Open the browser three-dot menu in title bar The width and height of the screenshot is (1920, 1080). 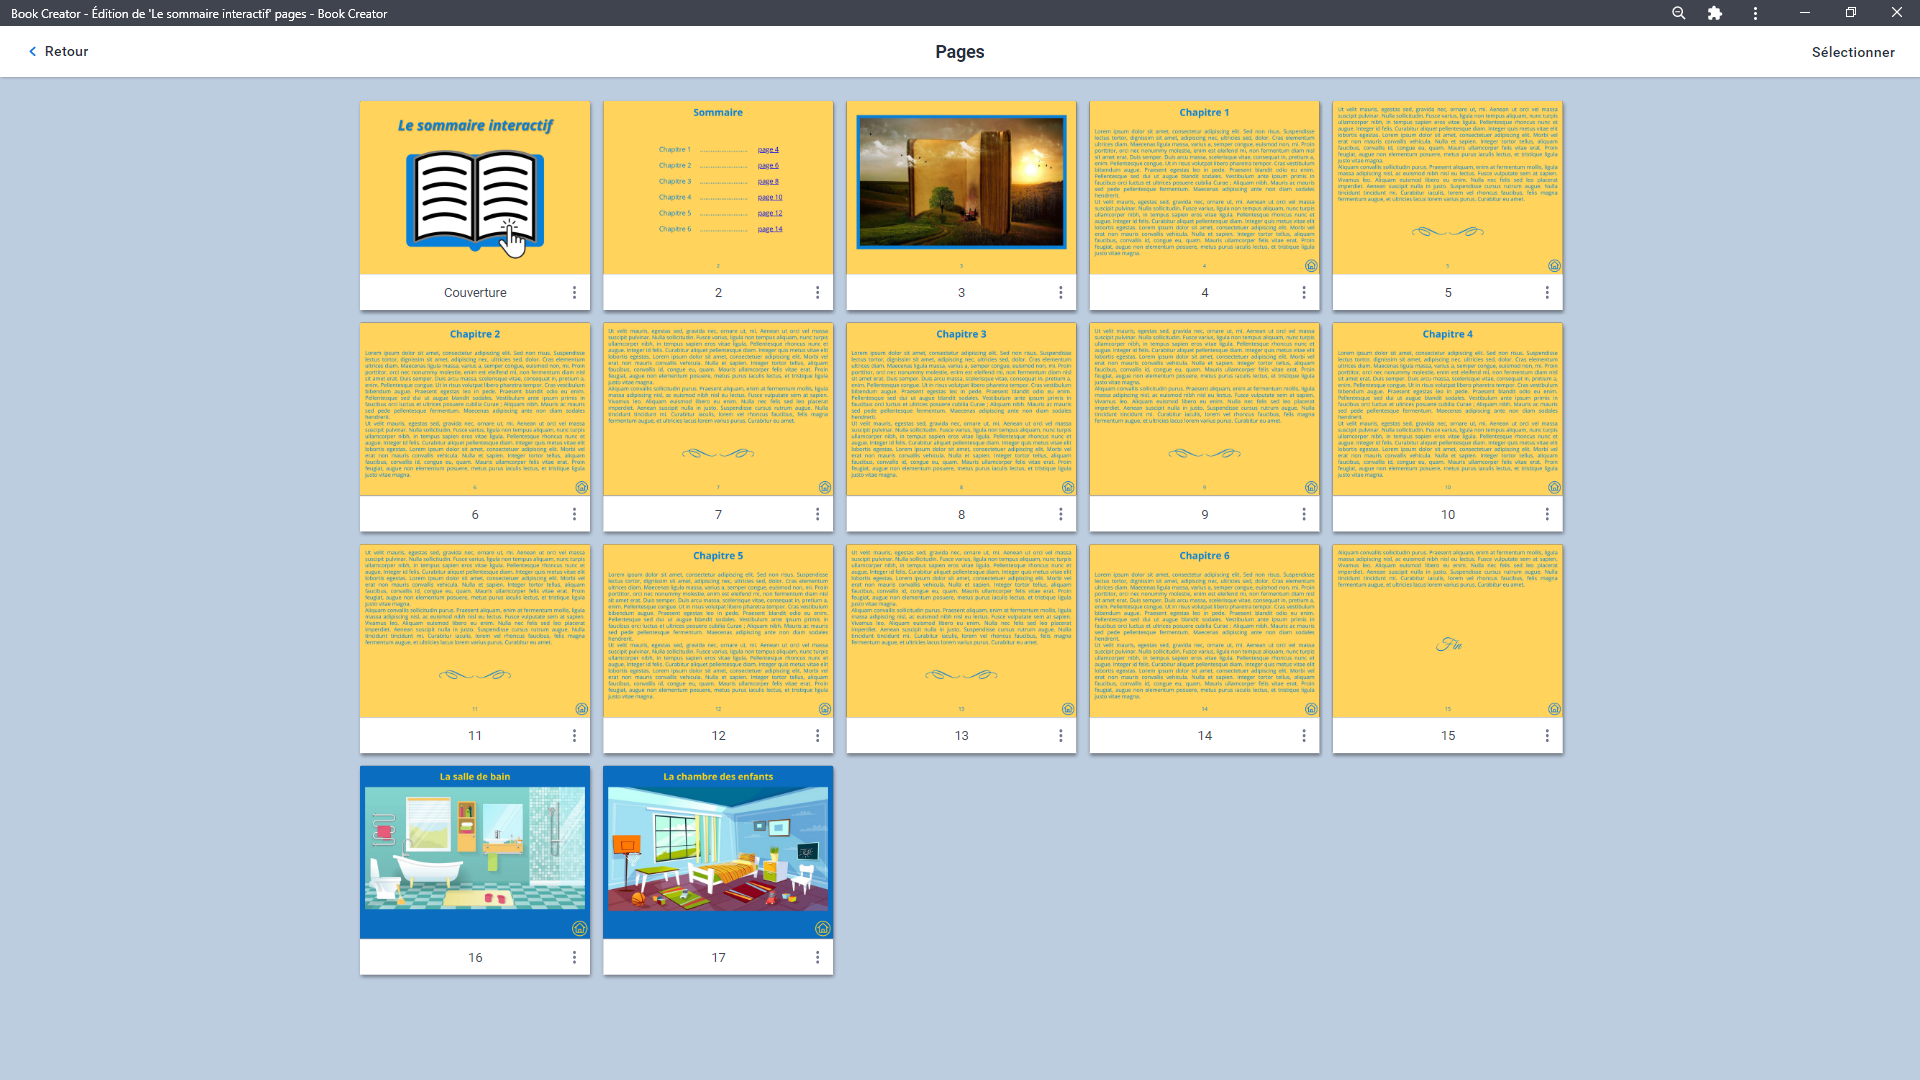click(1755, 13)
